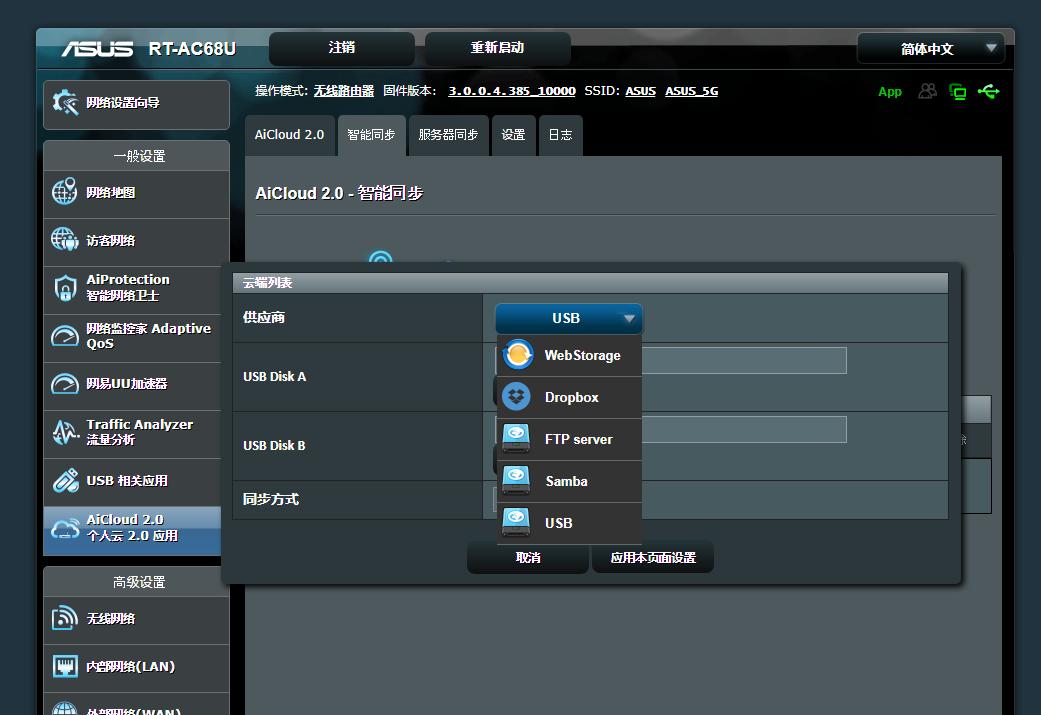
Task: Select the FTP server drive icon
Action: pyautogui.click(x=516, y=439)
